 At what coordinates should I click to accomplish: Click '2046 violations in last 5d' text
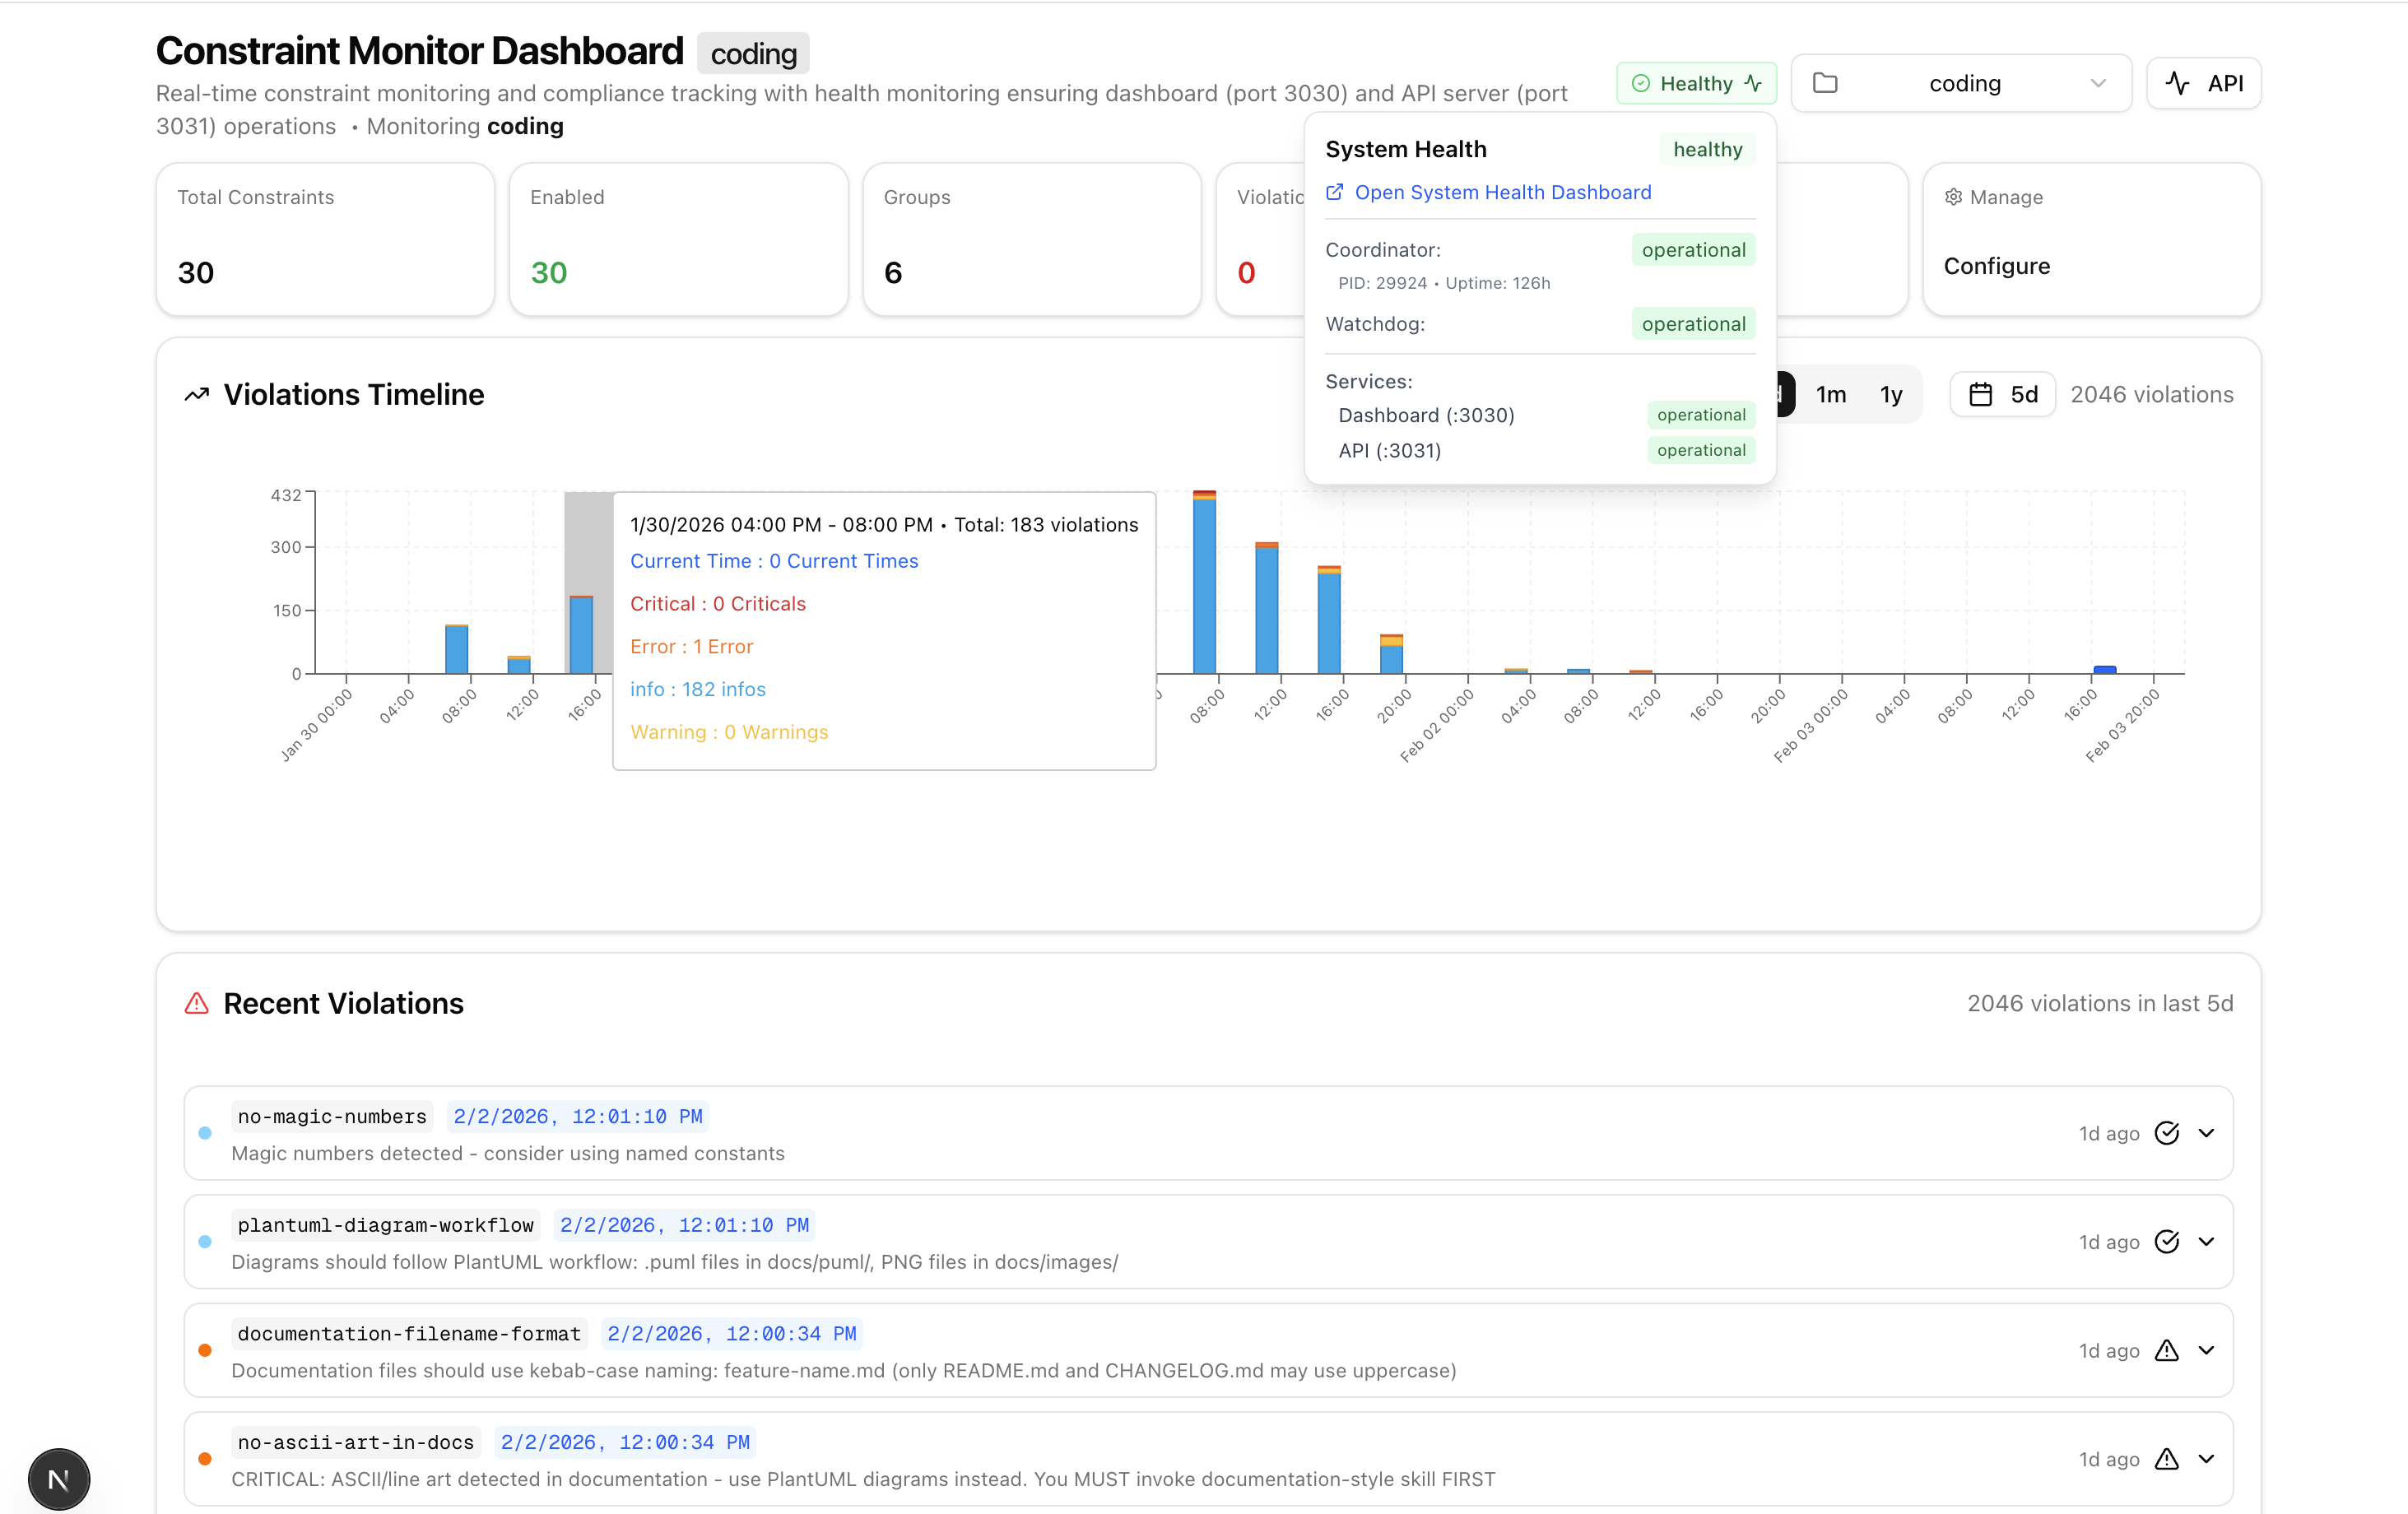(x=2100, y=1003)
